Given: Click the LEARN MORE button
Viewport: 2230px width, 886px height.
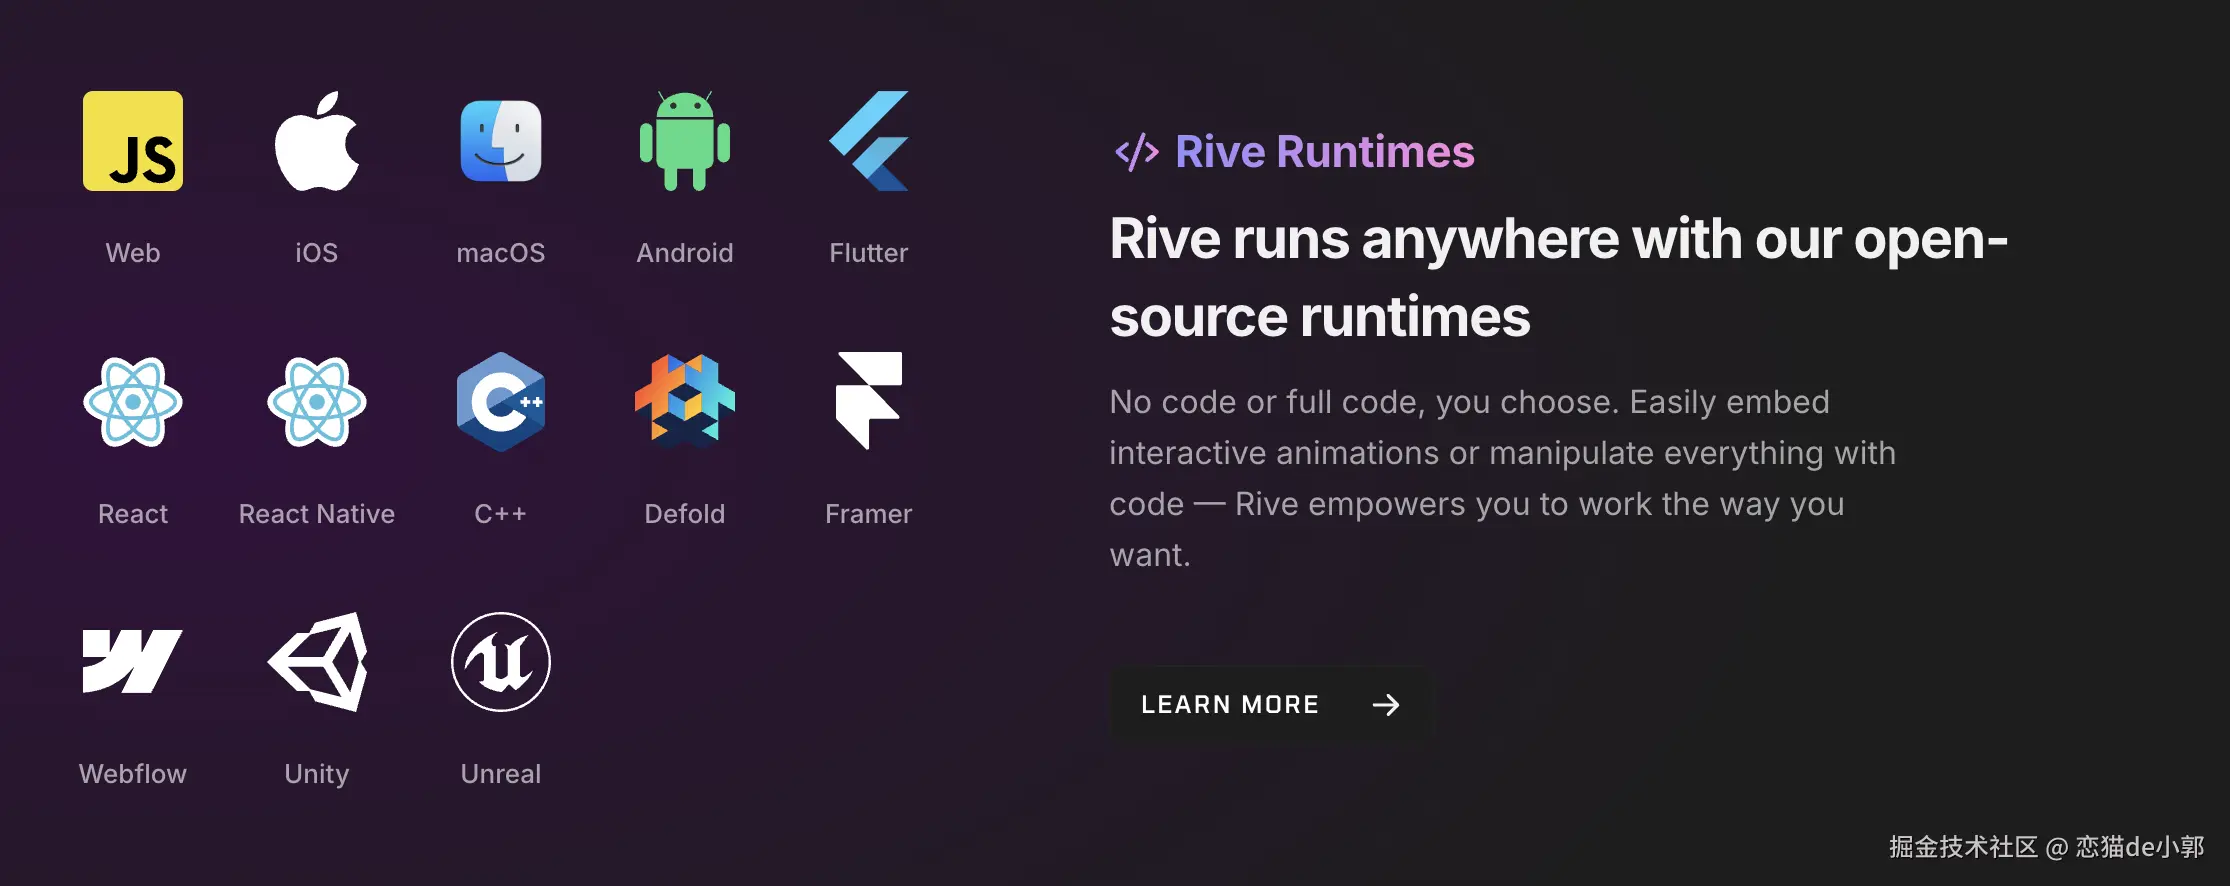Looking at the screenshot, I should point(1270,705).
